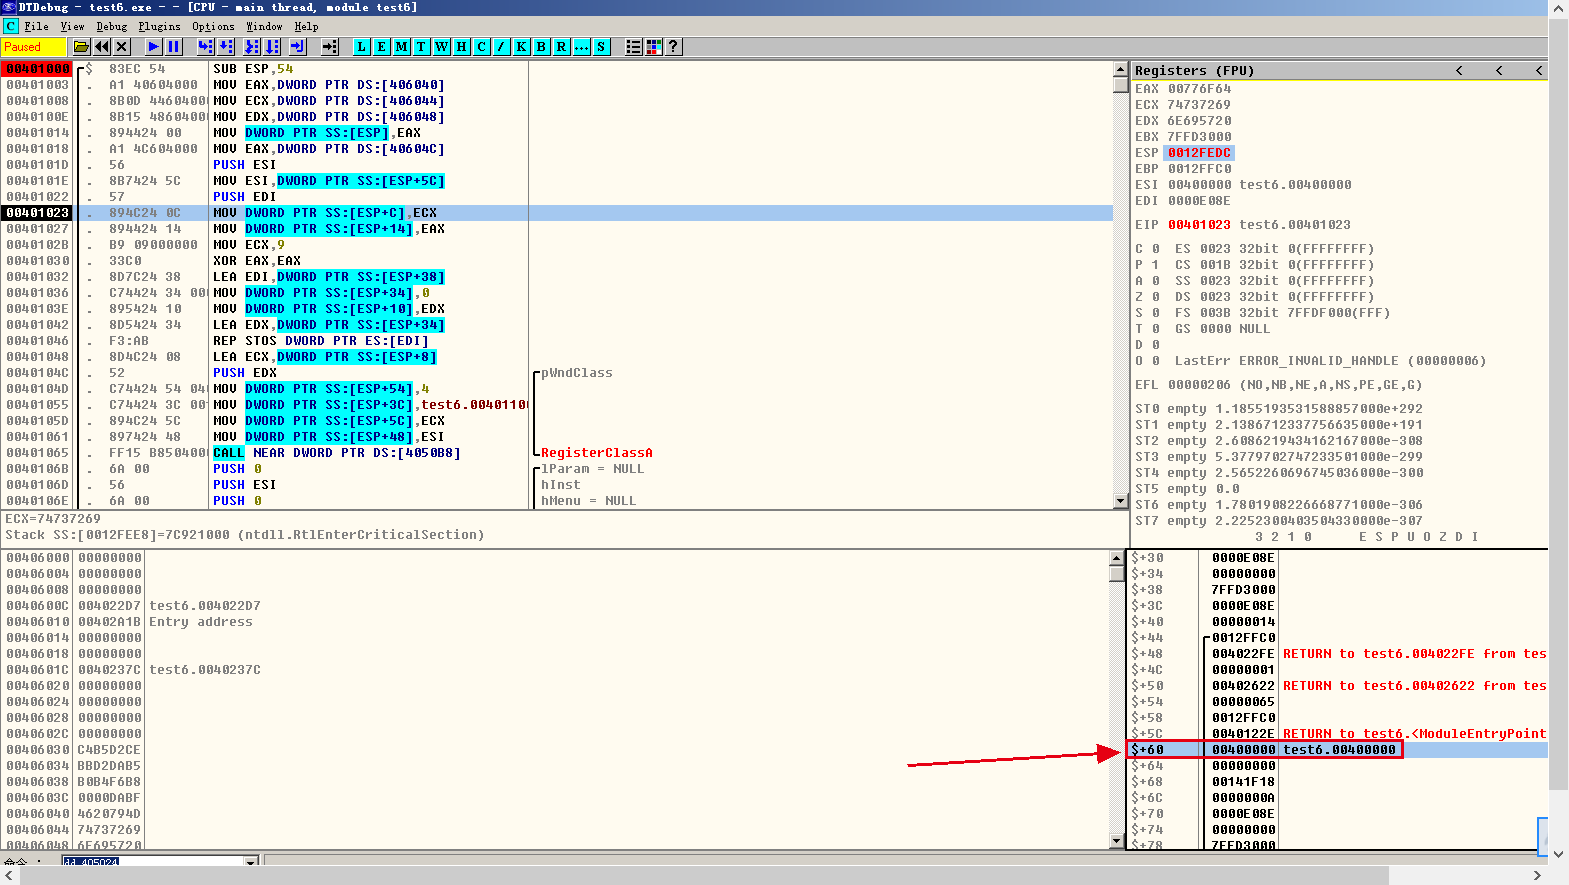Run the program with the play icon

click(x=153, y=47)
